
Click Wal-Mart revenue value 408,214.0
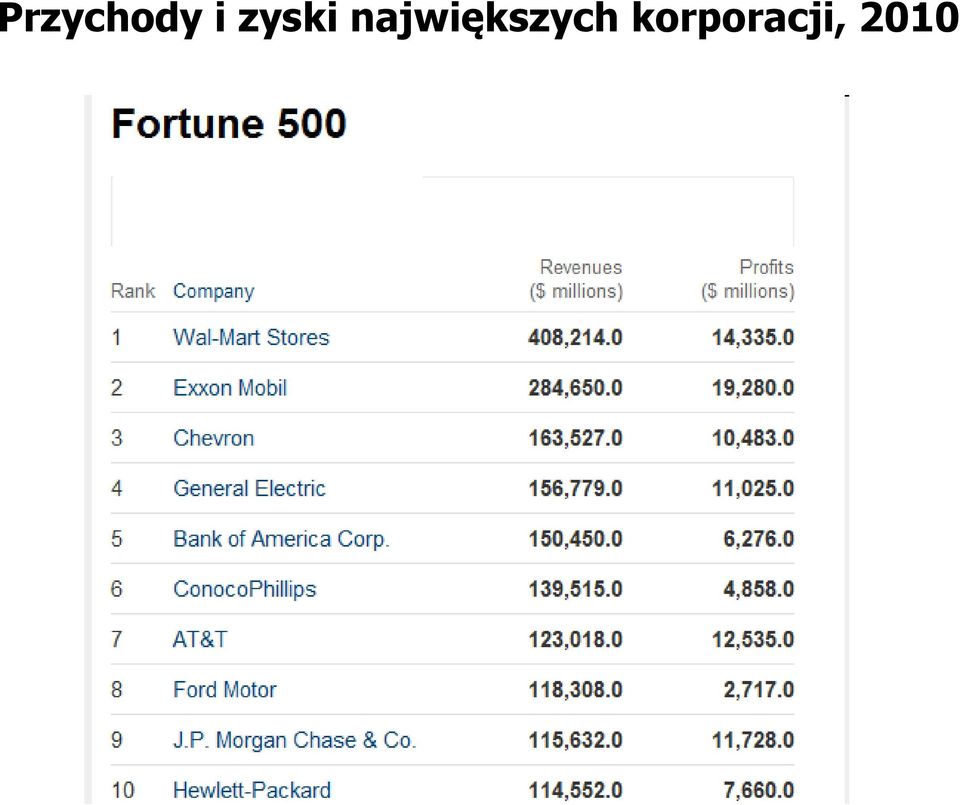point(576,337)
